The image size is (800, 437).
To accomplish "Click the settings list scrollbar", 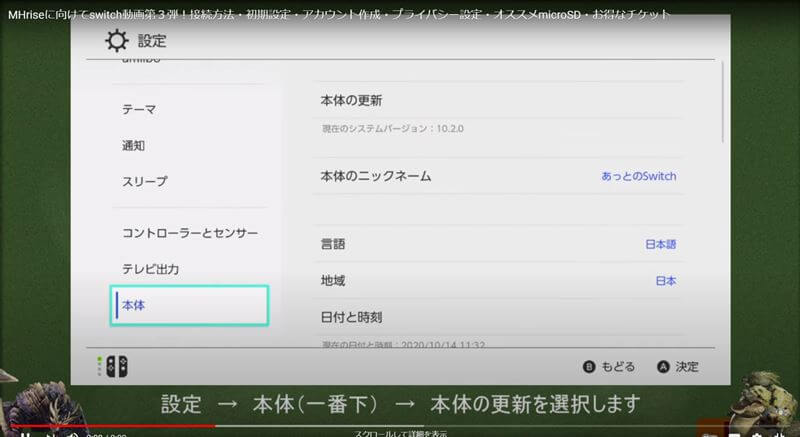I will click(x=722, y=102).
